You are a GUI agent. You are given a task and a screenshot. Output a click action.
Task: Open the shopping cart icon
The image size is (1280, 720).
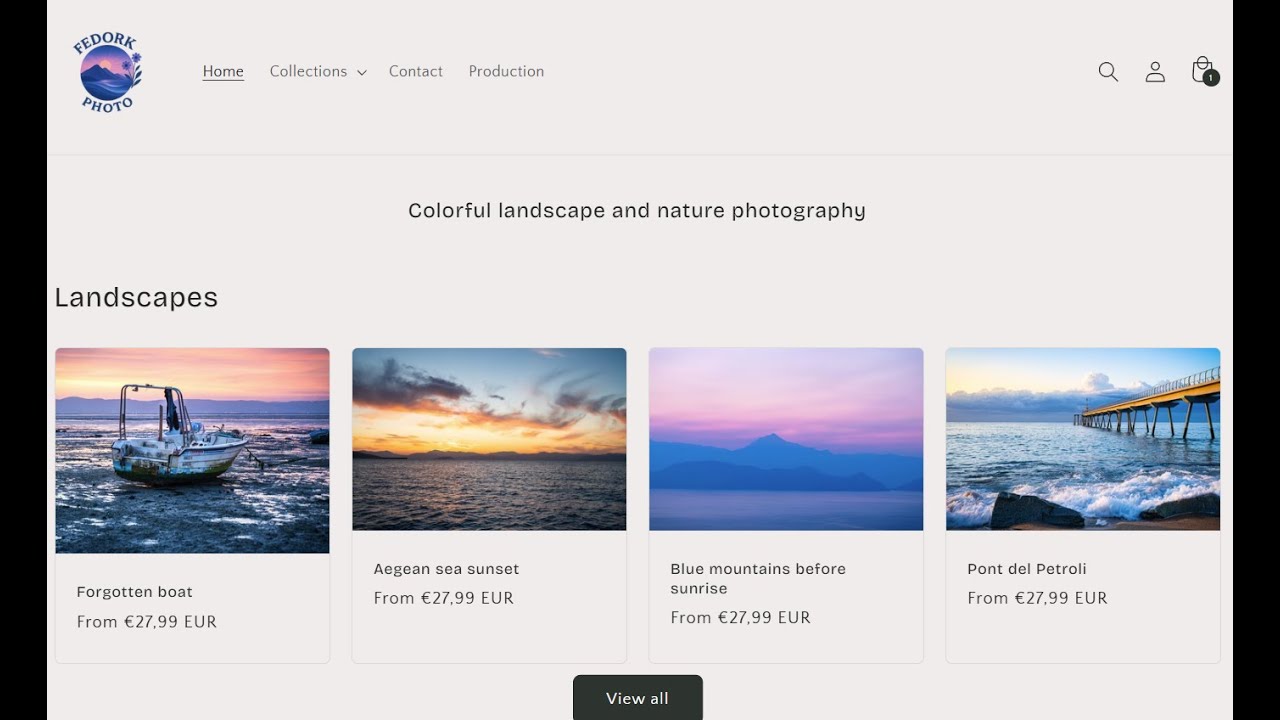click(x=1203, y=71)
